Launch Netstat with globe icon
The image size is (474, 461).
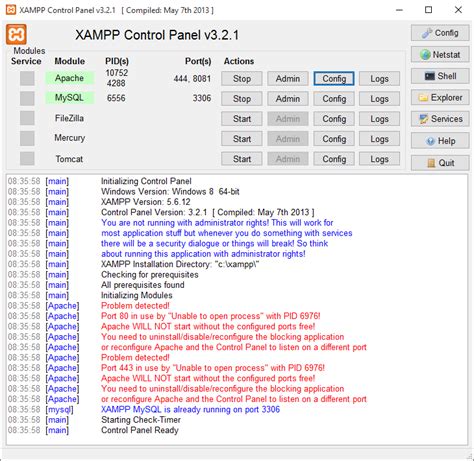click(x=440, y=54)
